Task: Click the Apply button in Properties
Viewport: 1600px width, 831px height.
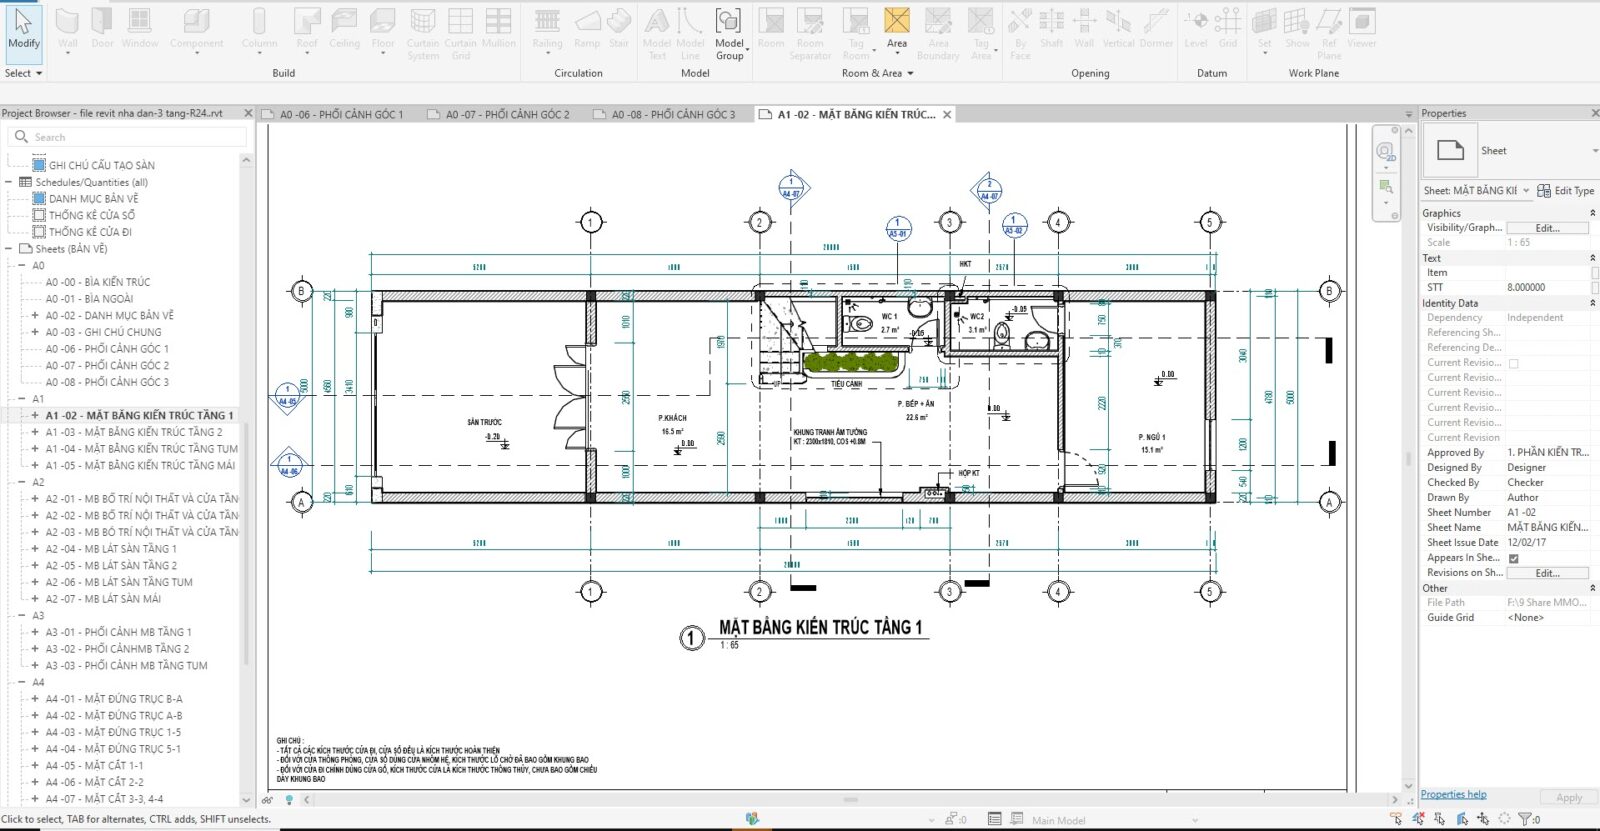Action: click(x=1569, y=798)
